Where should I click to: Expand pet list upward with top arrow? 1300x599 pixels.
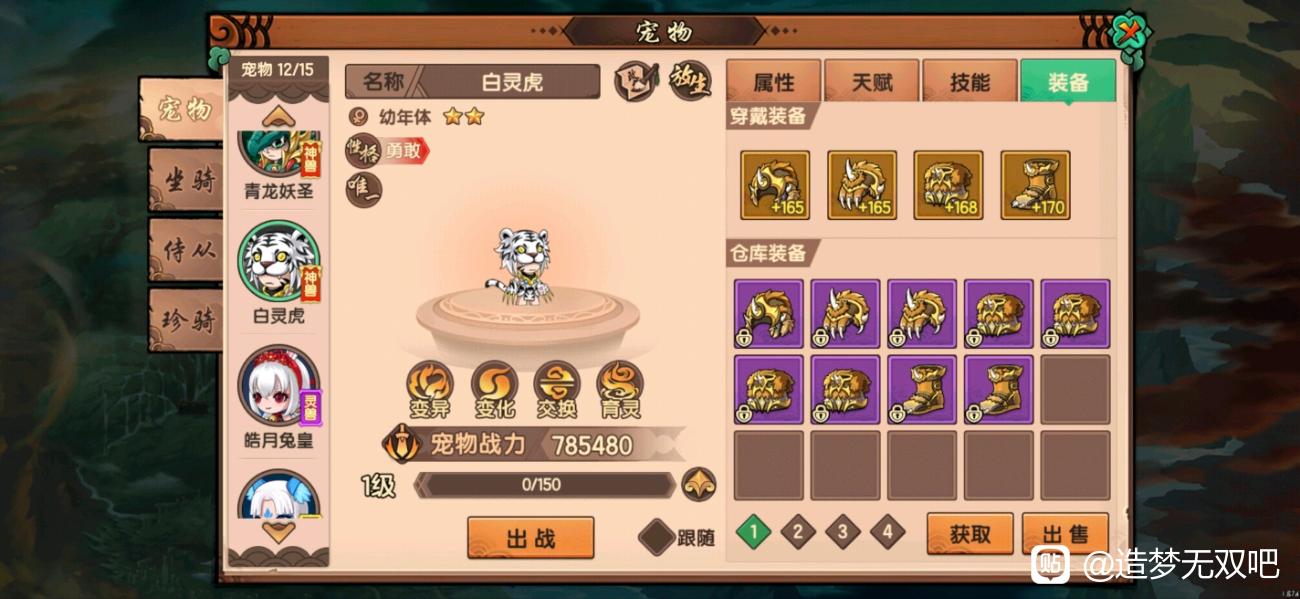pos(278,116)
